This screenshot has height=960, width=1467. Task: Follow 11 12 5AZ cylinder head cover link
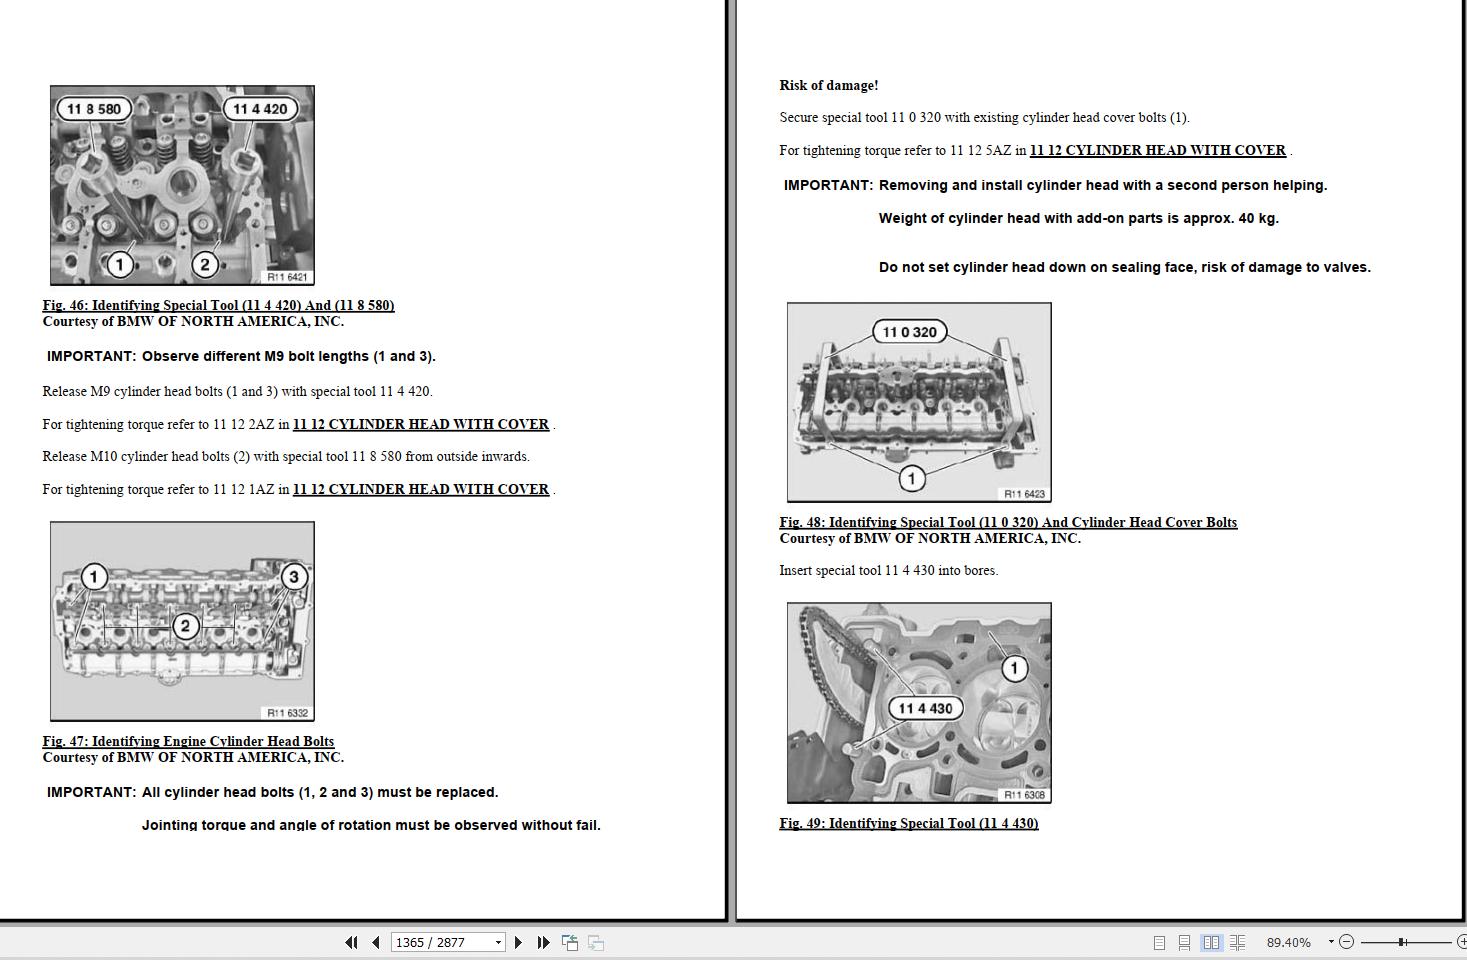click(1157, 150)
